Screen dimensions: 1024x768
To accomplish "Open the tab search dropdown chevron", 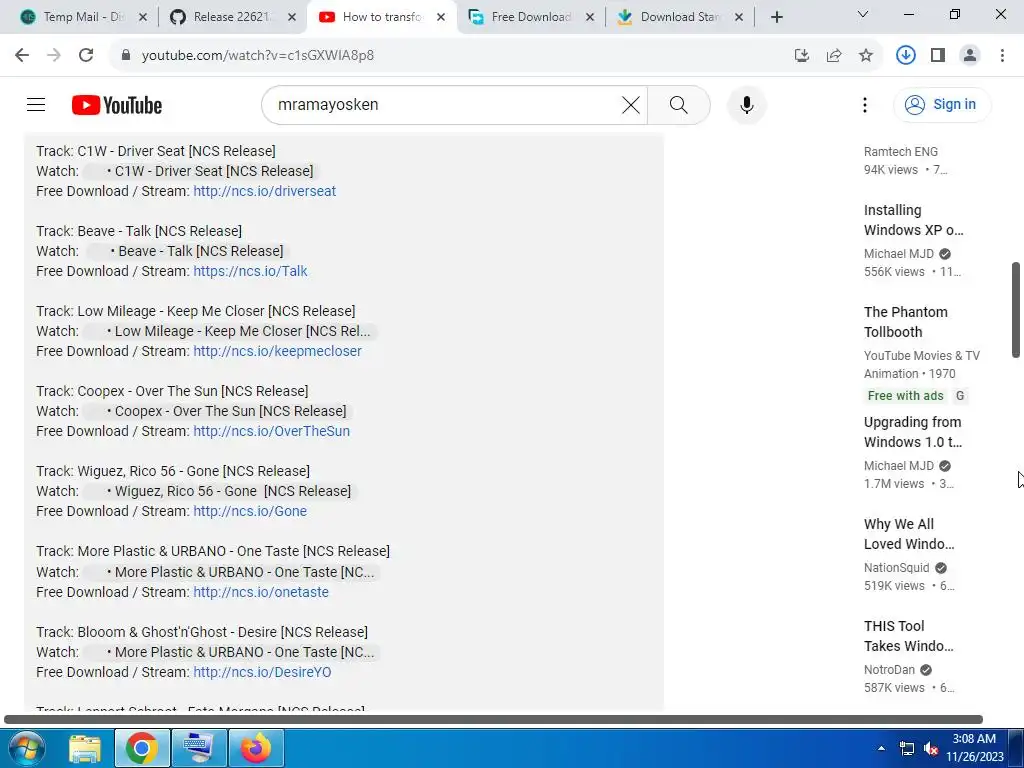I will click(x=863, y=14).
